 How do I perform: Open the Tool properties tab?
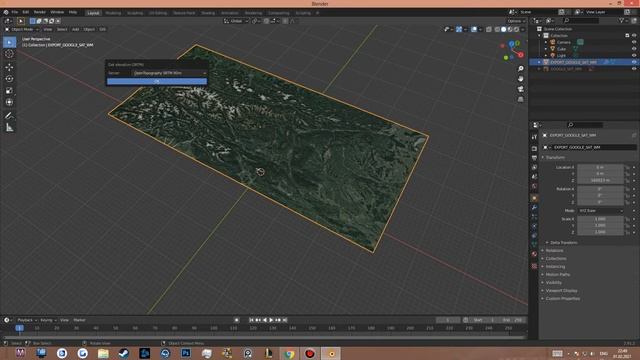pos(534,138)
